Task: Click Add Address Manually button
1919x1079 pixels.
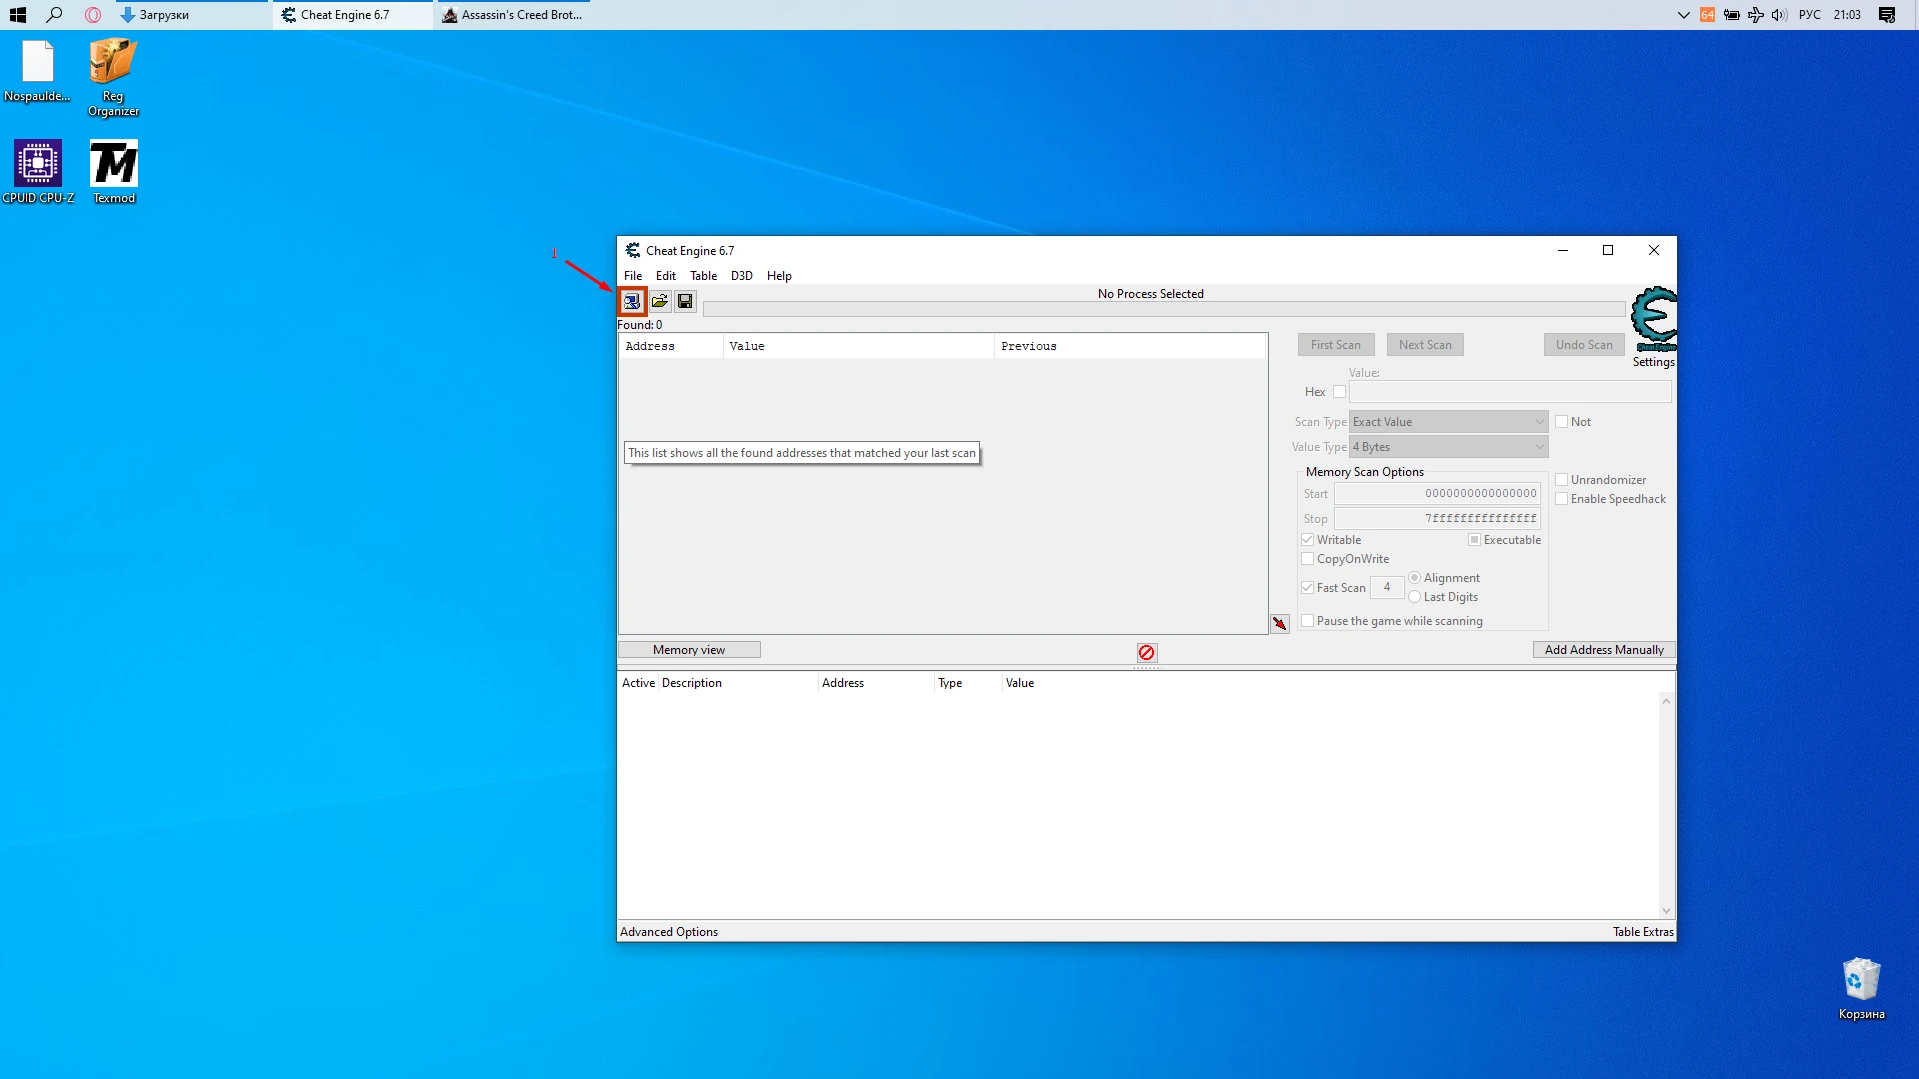Action: [x=1603, y=650]
